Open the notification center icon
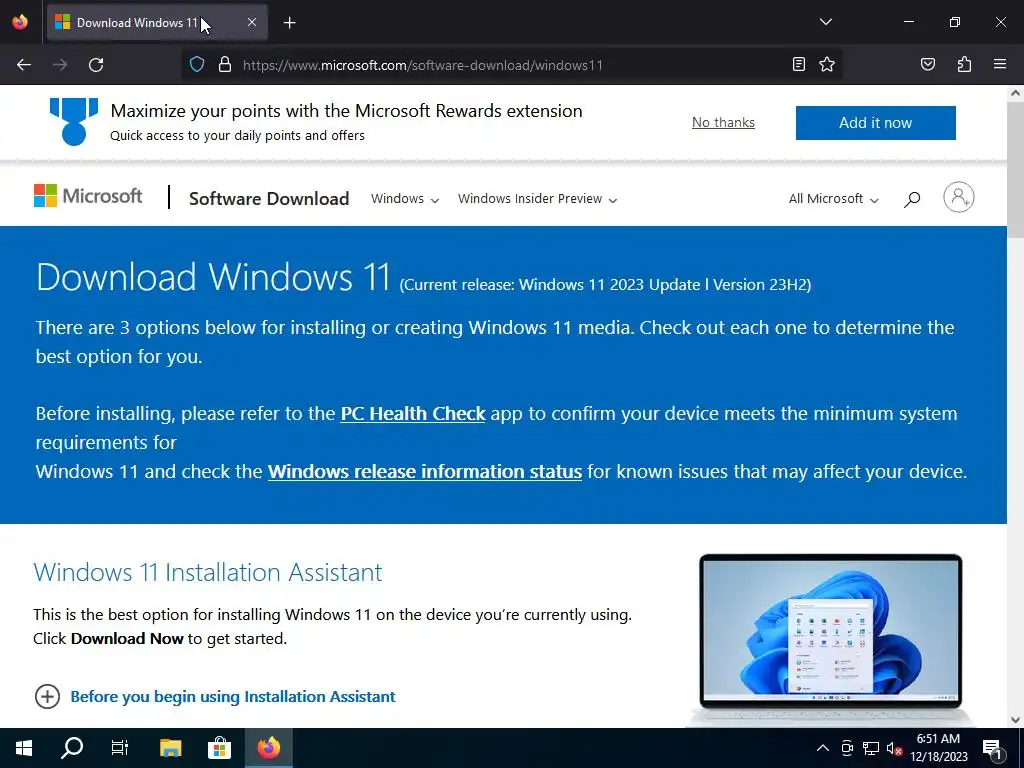1024x768 pixels. click(x=992, y=748)
